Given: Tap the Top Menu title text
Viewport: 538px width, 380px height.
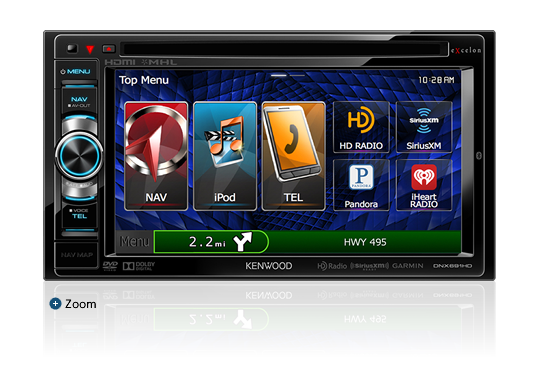Looking at the screenshot, I should 144,80.
